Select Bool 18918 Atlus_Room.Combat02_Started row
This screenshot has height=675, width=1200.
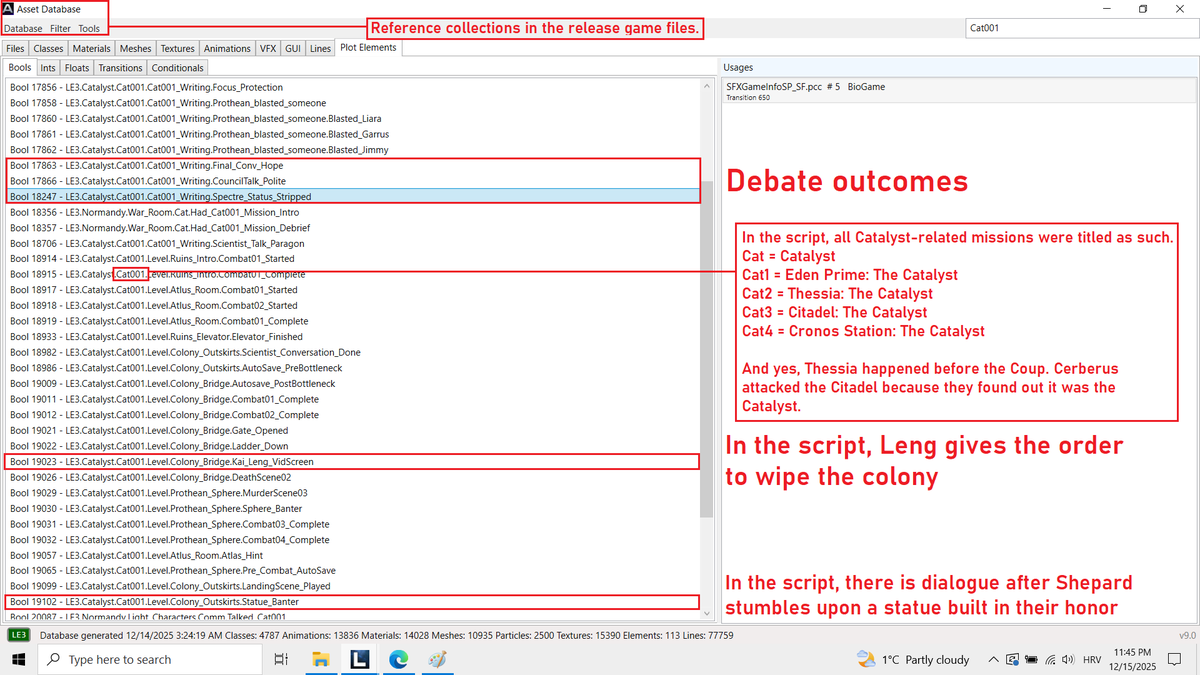(354, 305)
